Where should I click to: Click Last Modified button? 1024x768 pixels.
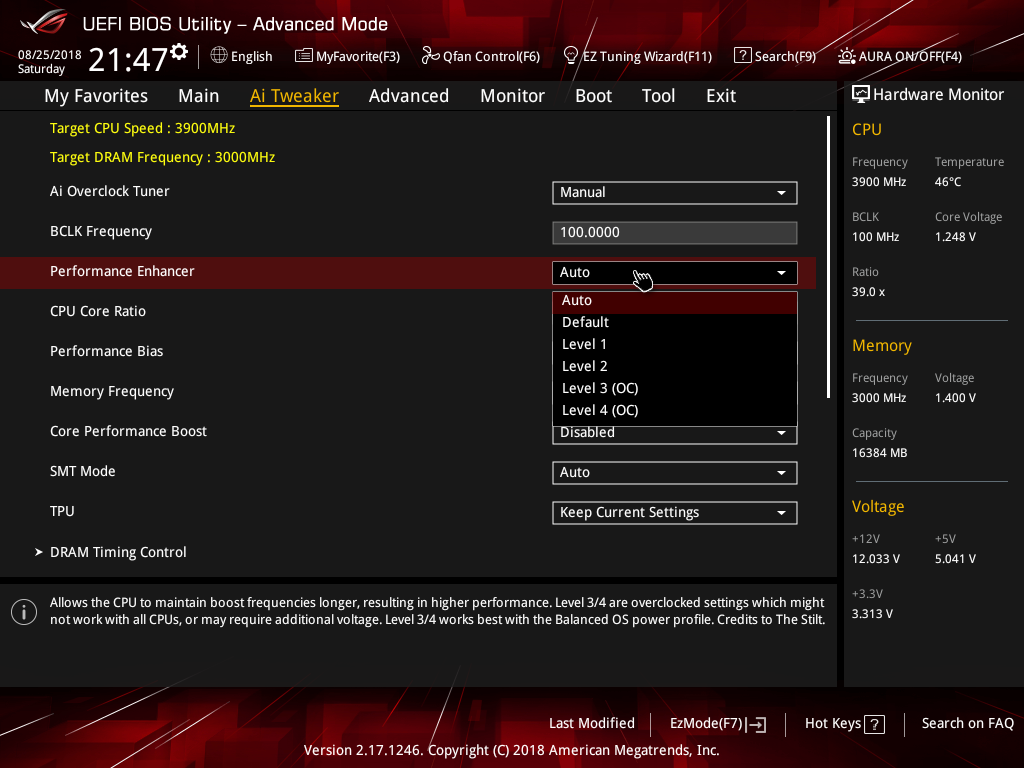pos(592,724)
